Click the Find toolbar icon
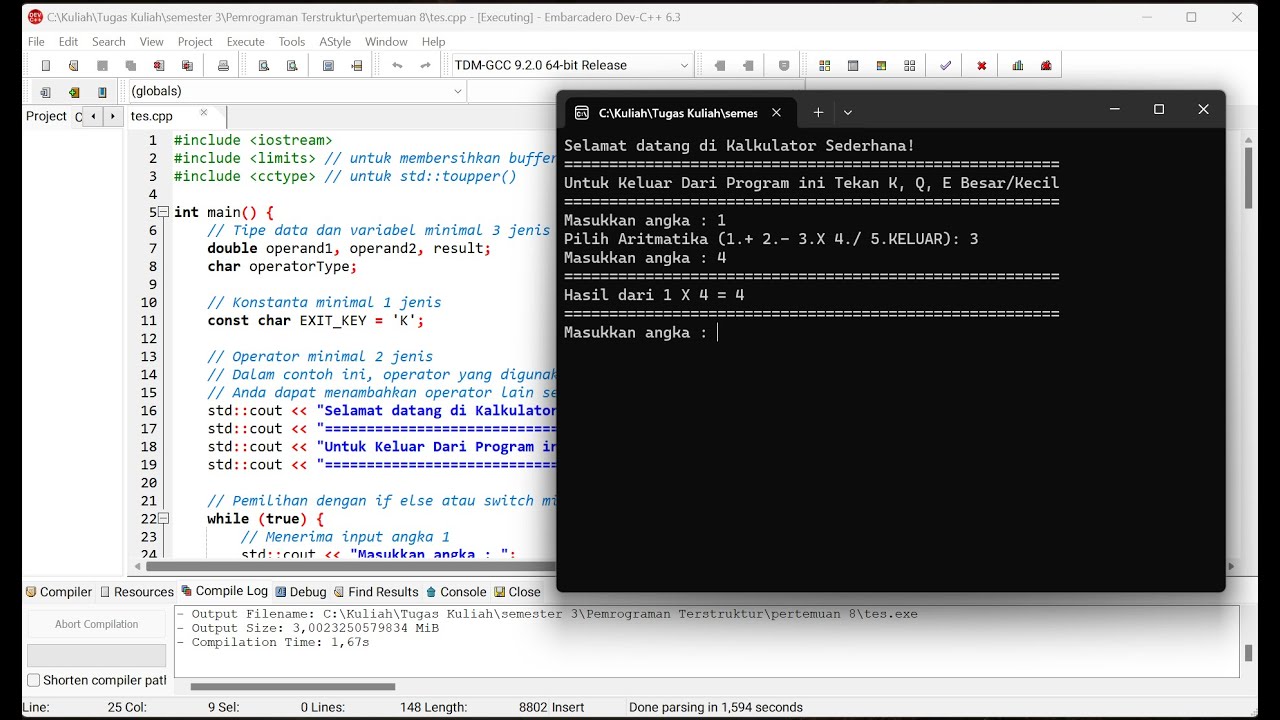1280x720 pixels. 264,66
